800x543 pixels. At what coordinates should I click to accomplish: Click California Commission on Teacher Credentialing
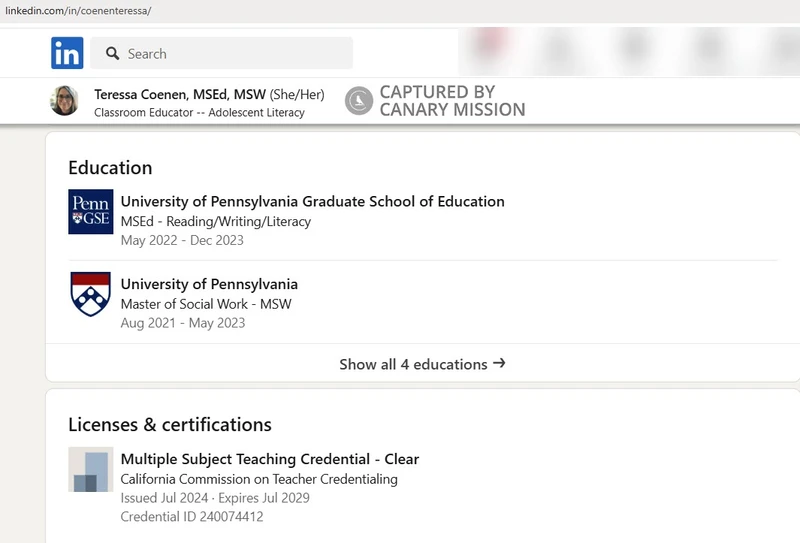[258, 479]
